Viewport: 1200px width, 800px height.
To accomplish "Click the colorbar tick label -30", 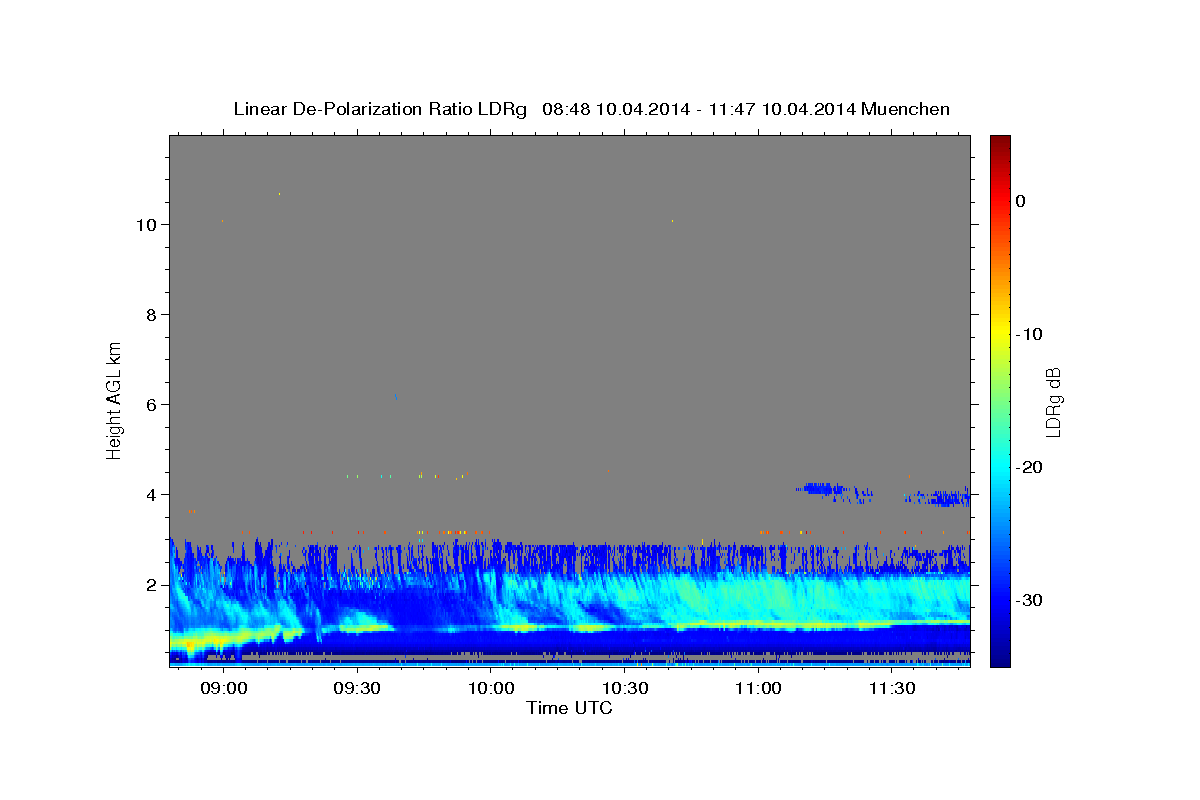I will (x=1029, y=600).
